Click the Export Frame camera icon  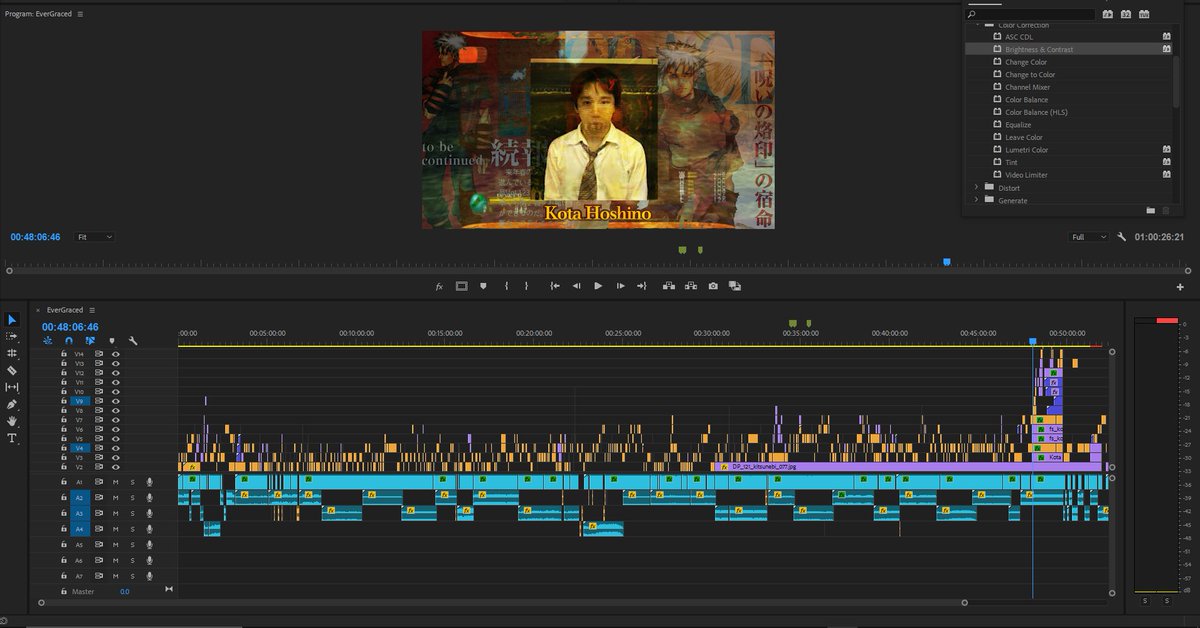click(713, 286)
